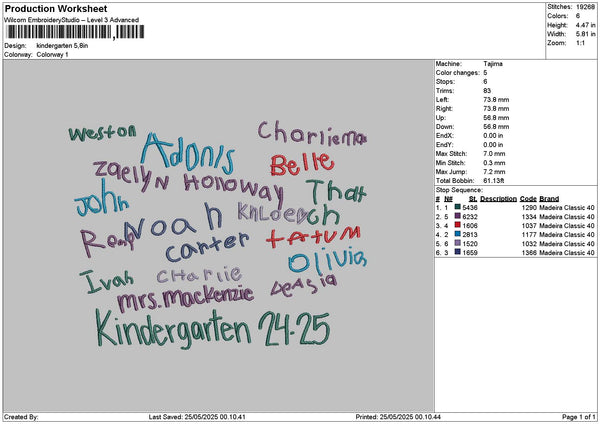Image resolution: width=600 pixels, height=424 pixels.
Task: Click Madeira Classic 40 in the 5436 row
Action: coord(567,208)
